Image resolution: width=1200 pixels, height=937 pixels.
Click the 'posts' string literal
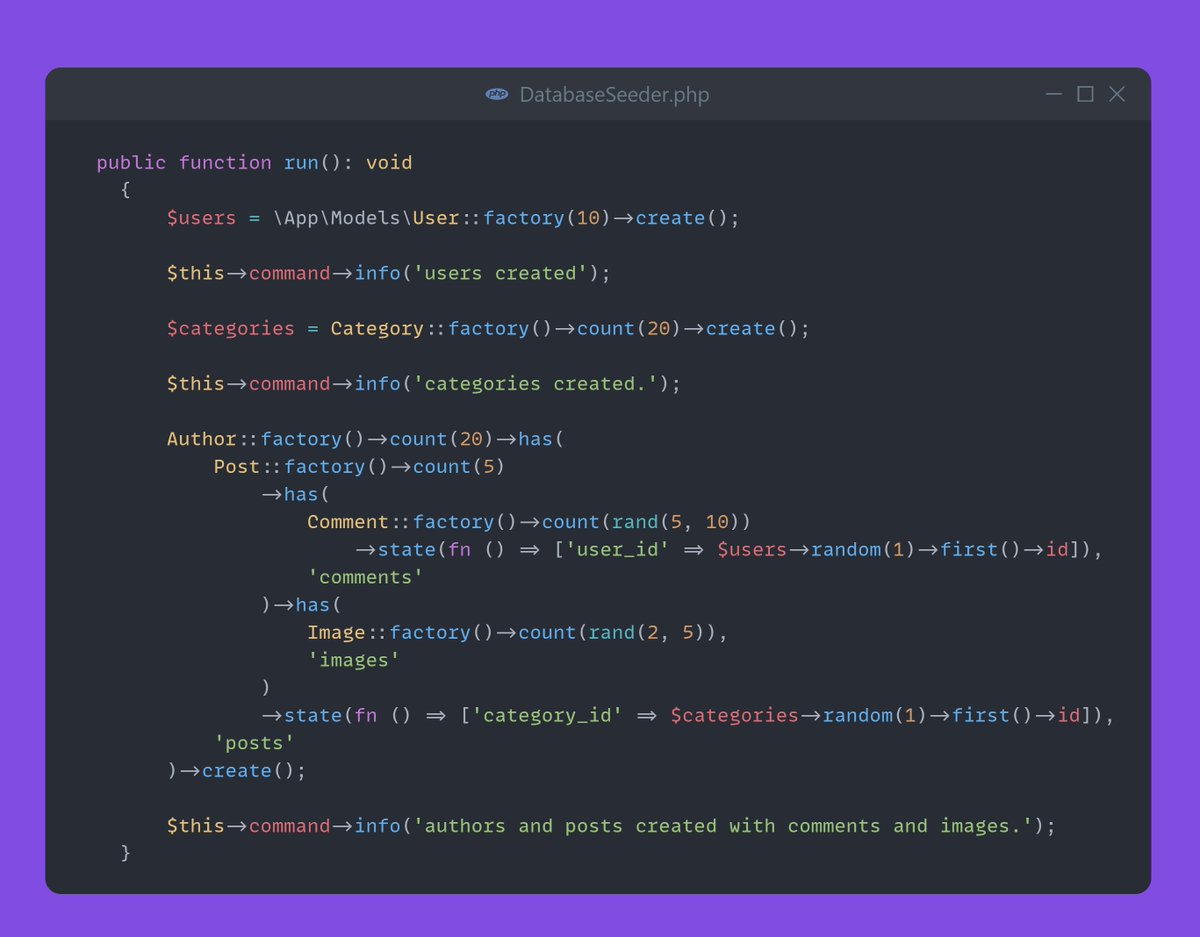click(254, 743)
